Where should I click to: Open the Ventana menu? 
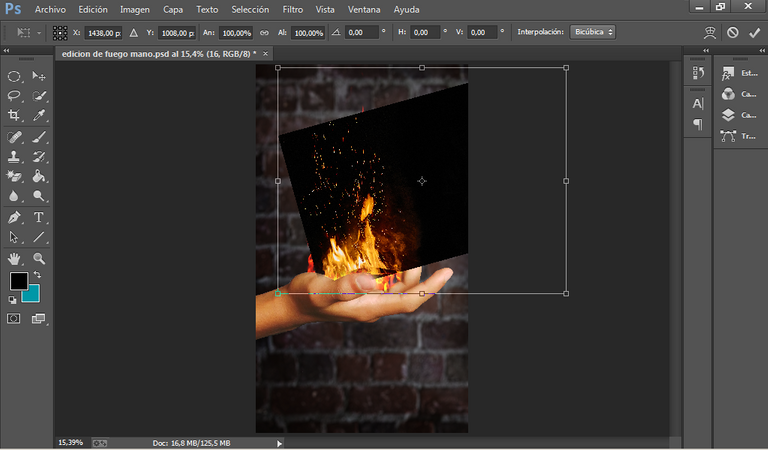pyautogui.click(x=364, y=9)
